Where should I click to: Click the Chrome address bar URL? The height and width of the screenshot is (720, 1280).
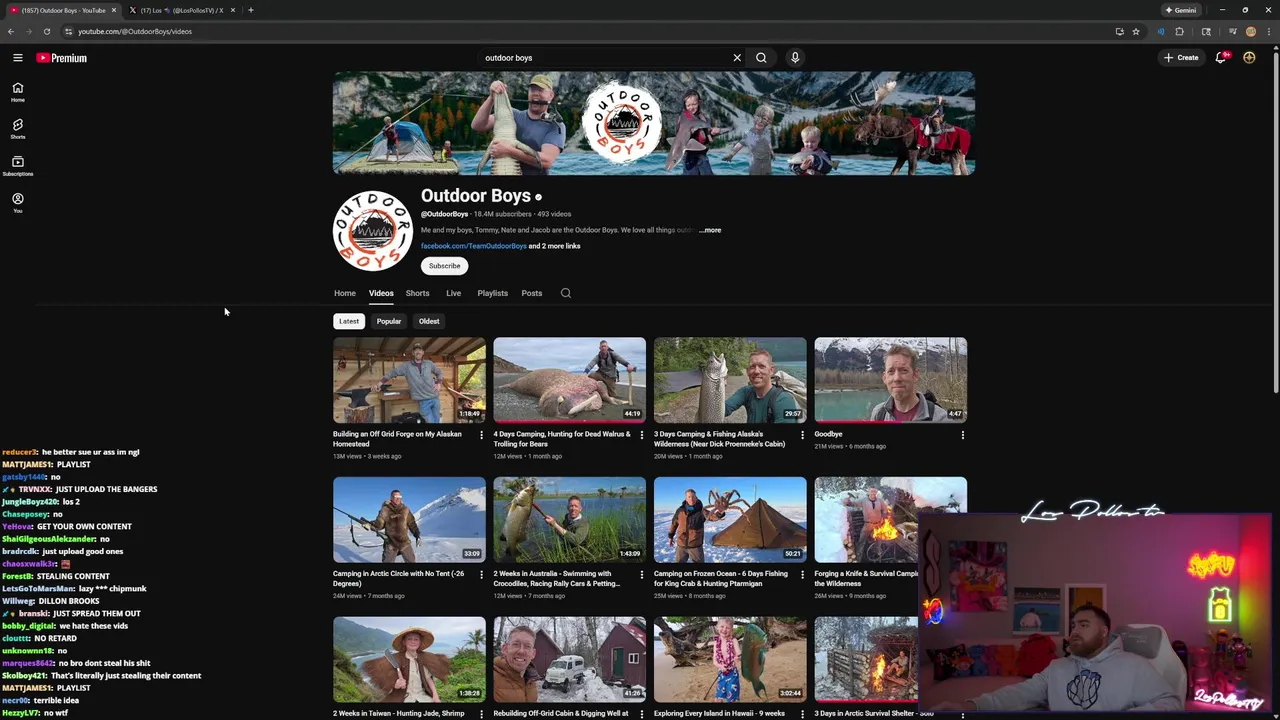(135, 31)
